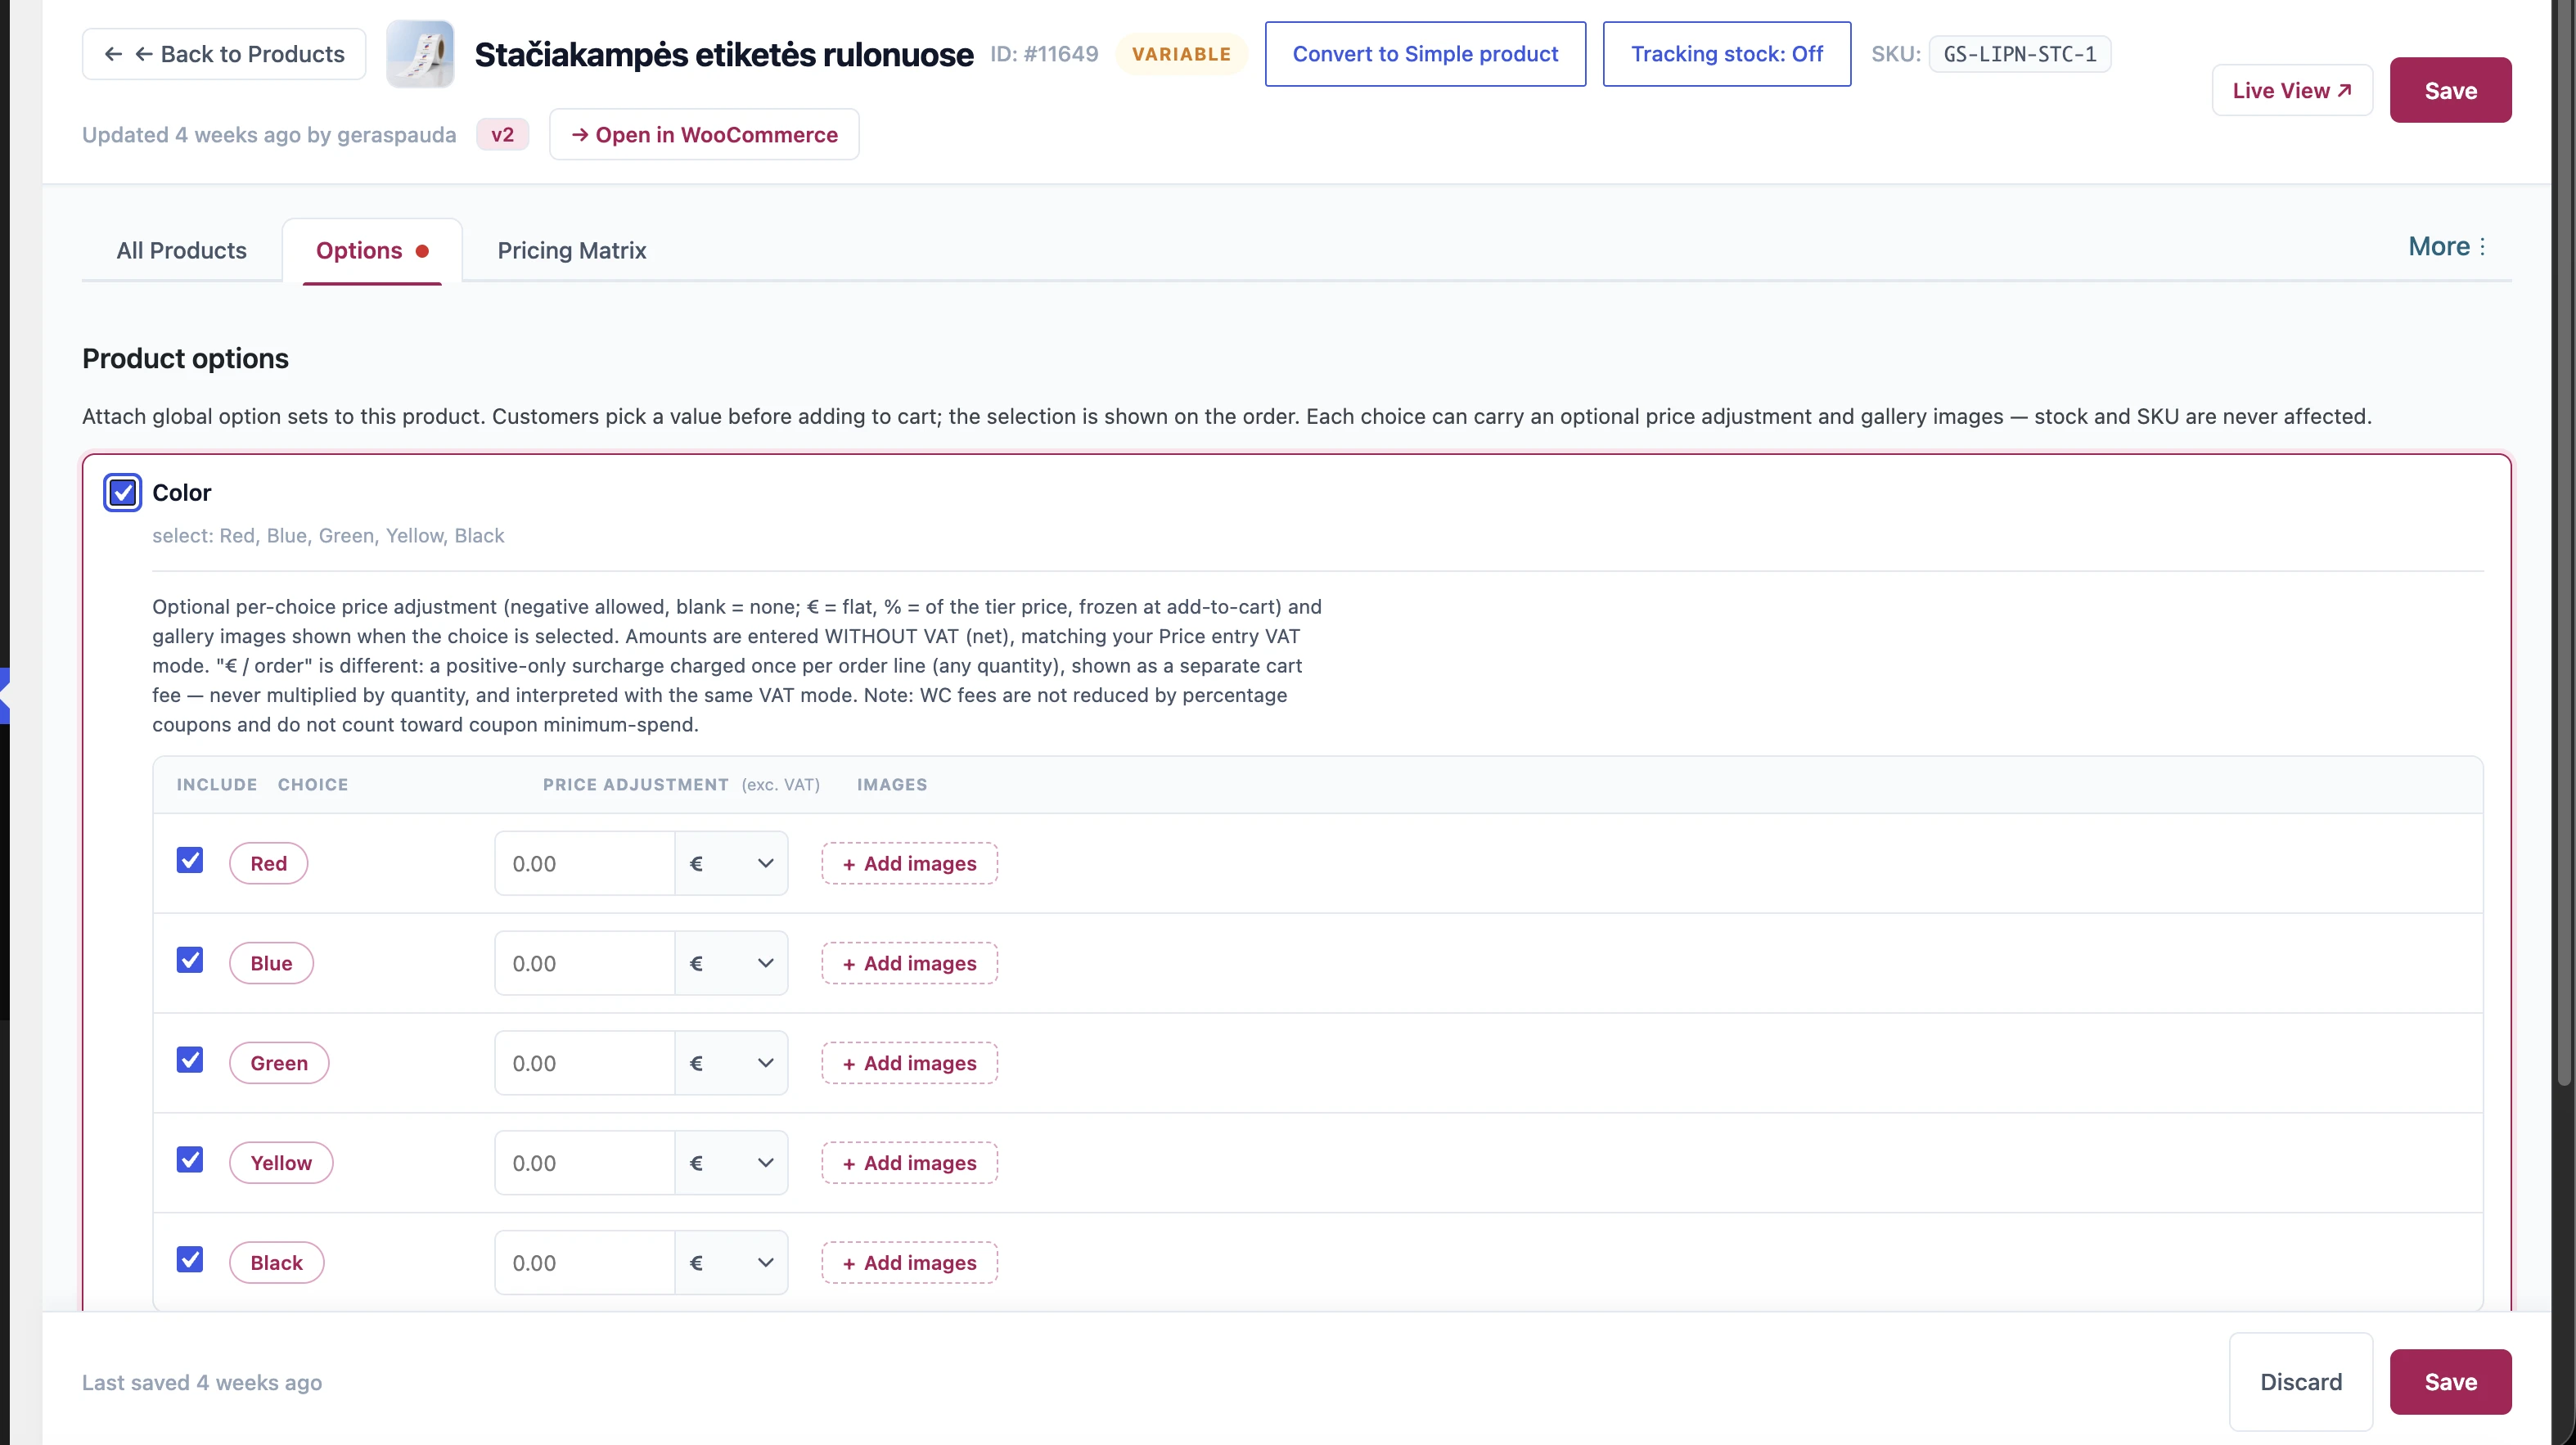
Task: Open the More menu
Action: [2447, 246]
